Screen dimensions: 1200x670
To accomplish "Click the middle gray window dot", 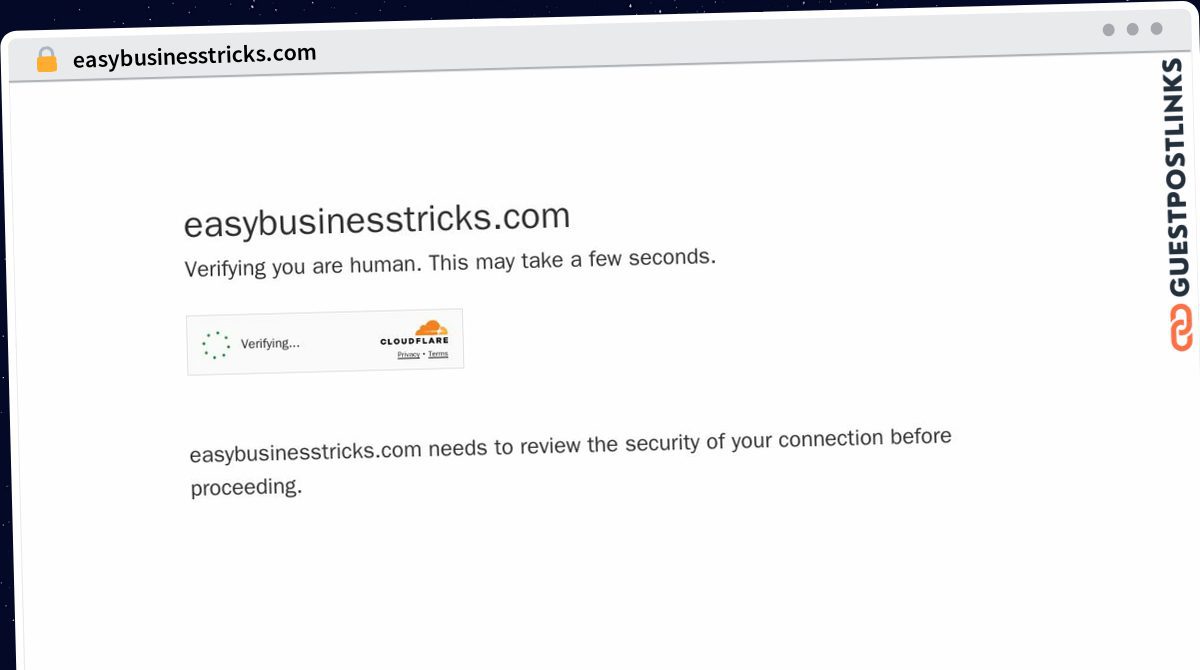I will tap(1132, 29).
